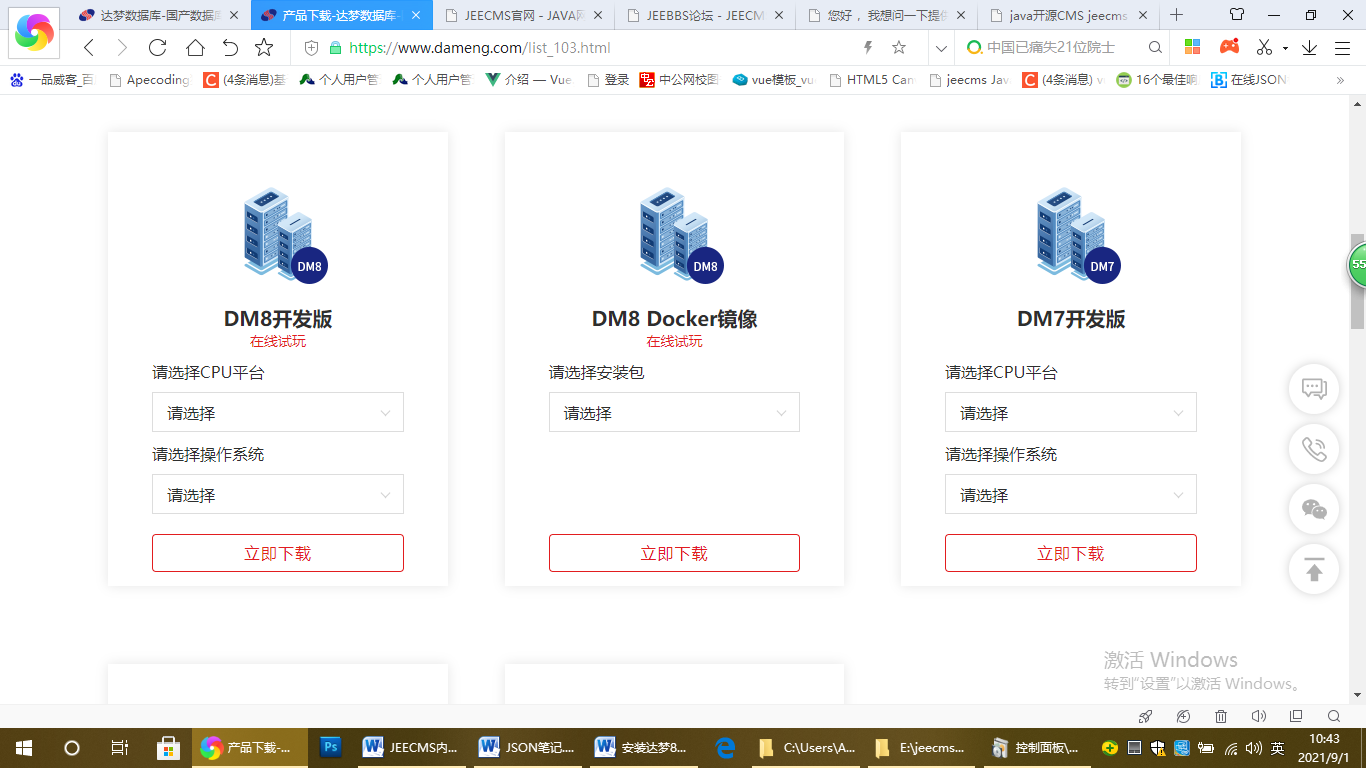
Task: Click the zoom magnifier in status bar
Action: [1333, 716]
